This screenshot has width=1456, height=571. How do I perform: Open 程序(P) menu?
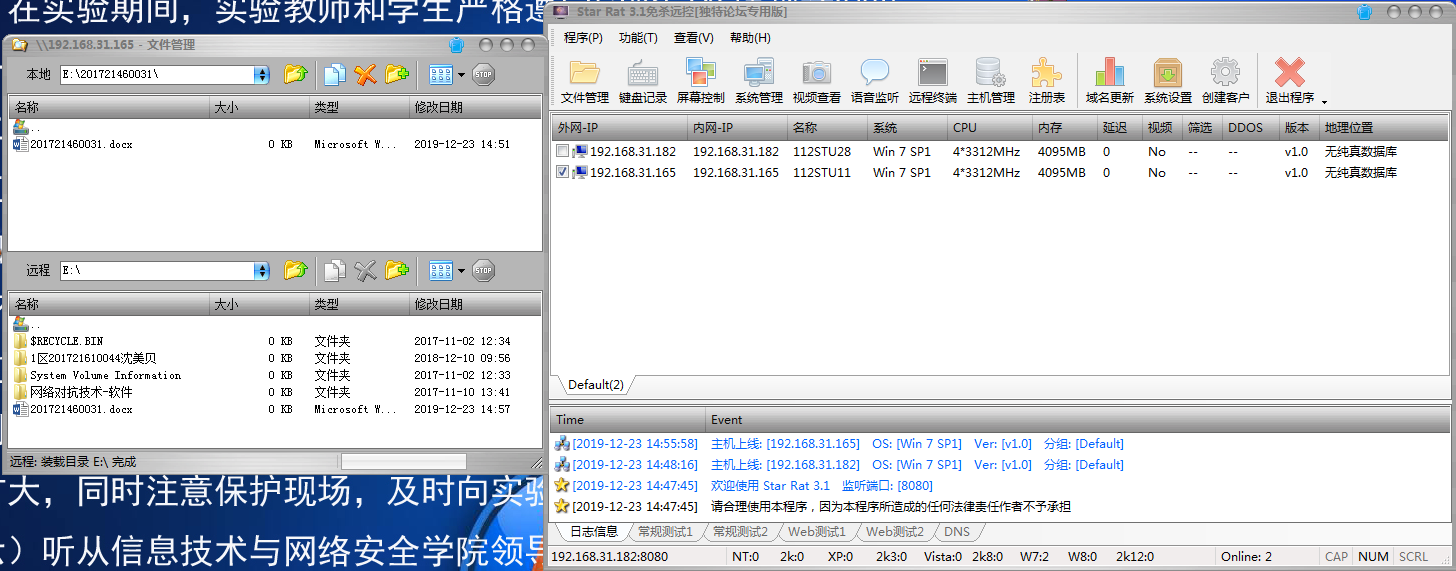[583, 38]
